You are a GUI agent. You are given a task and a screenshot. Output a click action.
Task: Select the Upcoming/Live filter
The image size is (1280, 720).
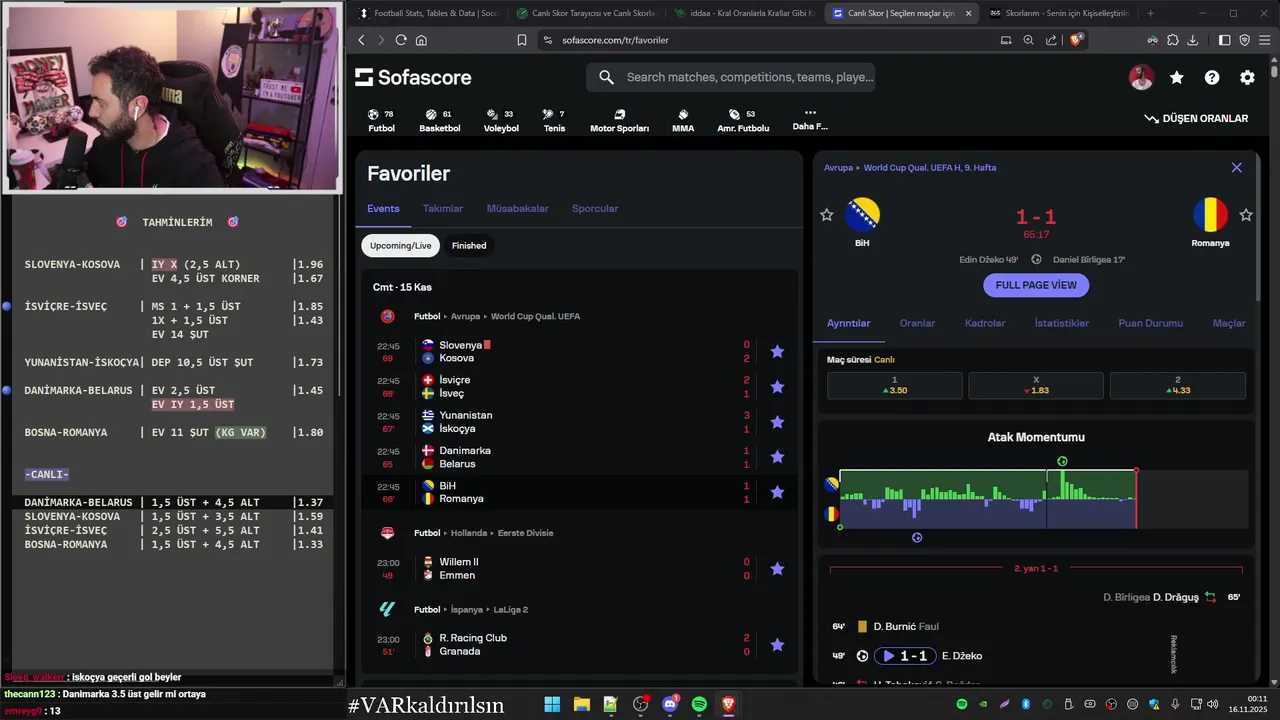click(x=401, y=245)
